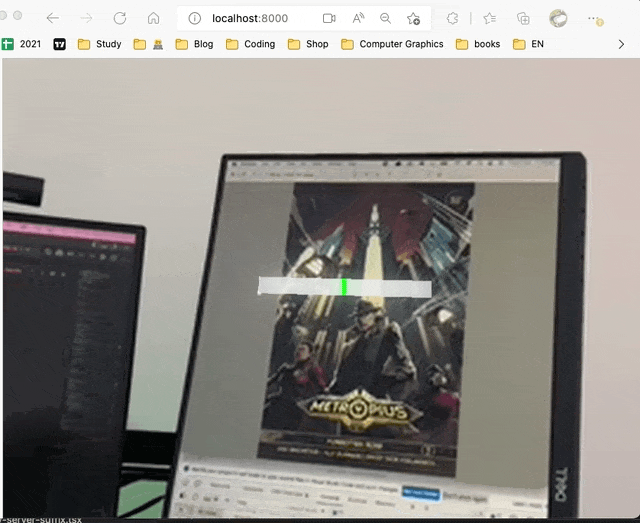
Task: Click the green marker on the progress bar
Action: point(344,287)
